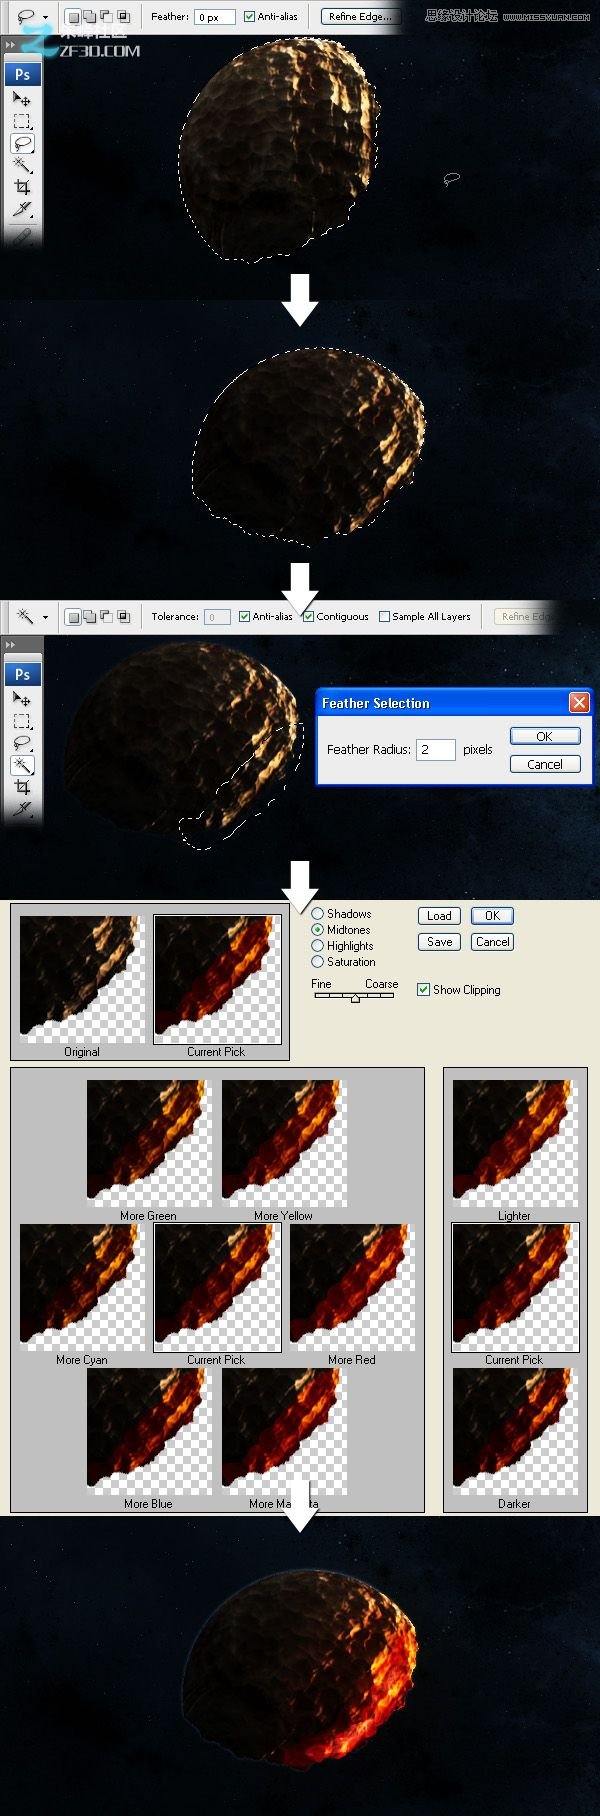Screen dimensions: 600x1816
Task: Click Current Pick thumbnail beside Original
Action: [x=217, y=981]
